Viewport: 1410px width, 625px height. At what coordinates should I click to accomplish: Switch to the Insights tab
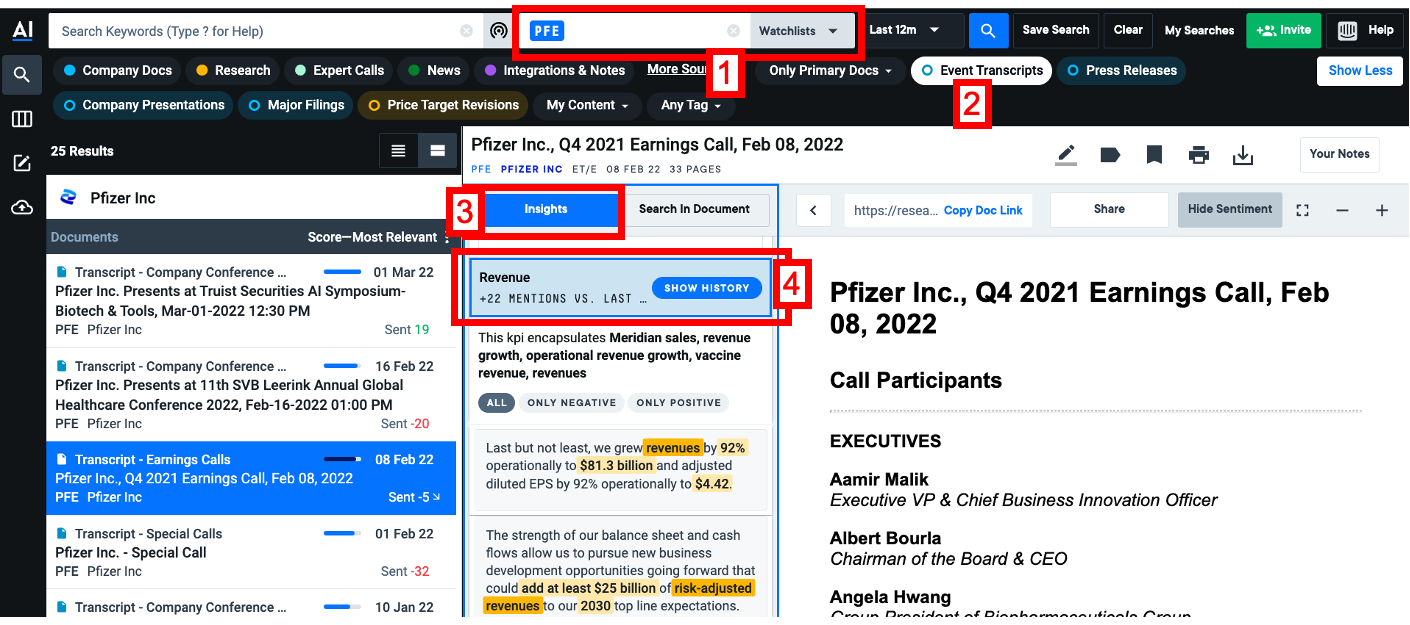546,210
